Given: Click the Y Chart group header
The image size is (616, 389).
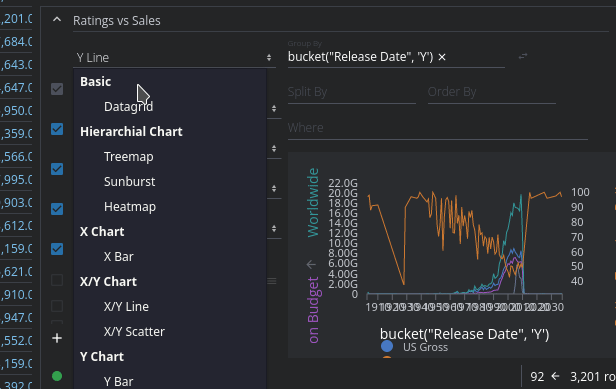Looking at the screenshot, I should 102,357.
